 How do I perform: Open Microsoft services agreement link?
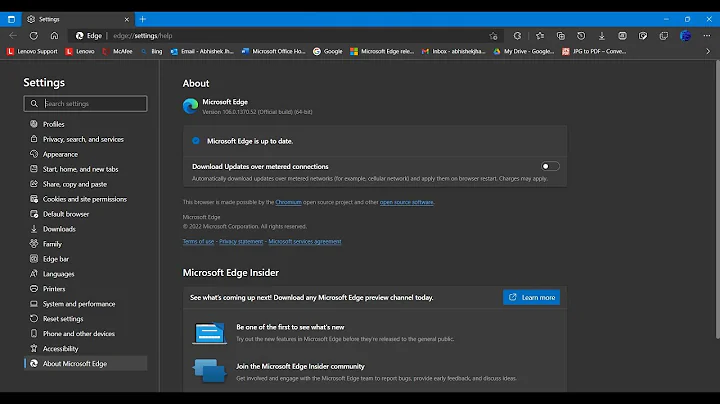305,241
